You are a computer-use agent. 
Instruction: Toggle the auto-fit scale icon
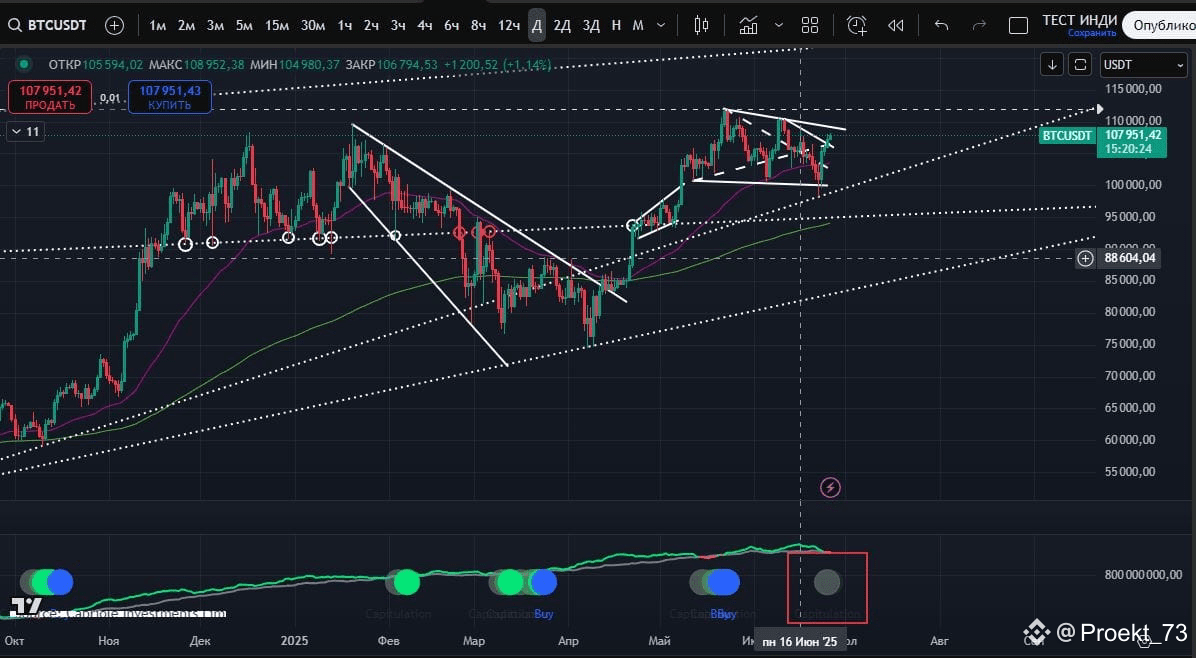click(1080, 65)
